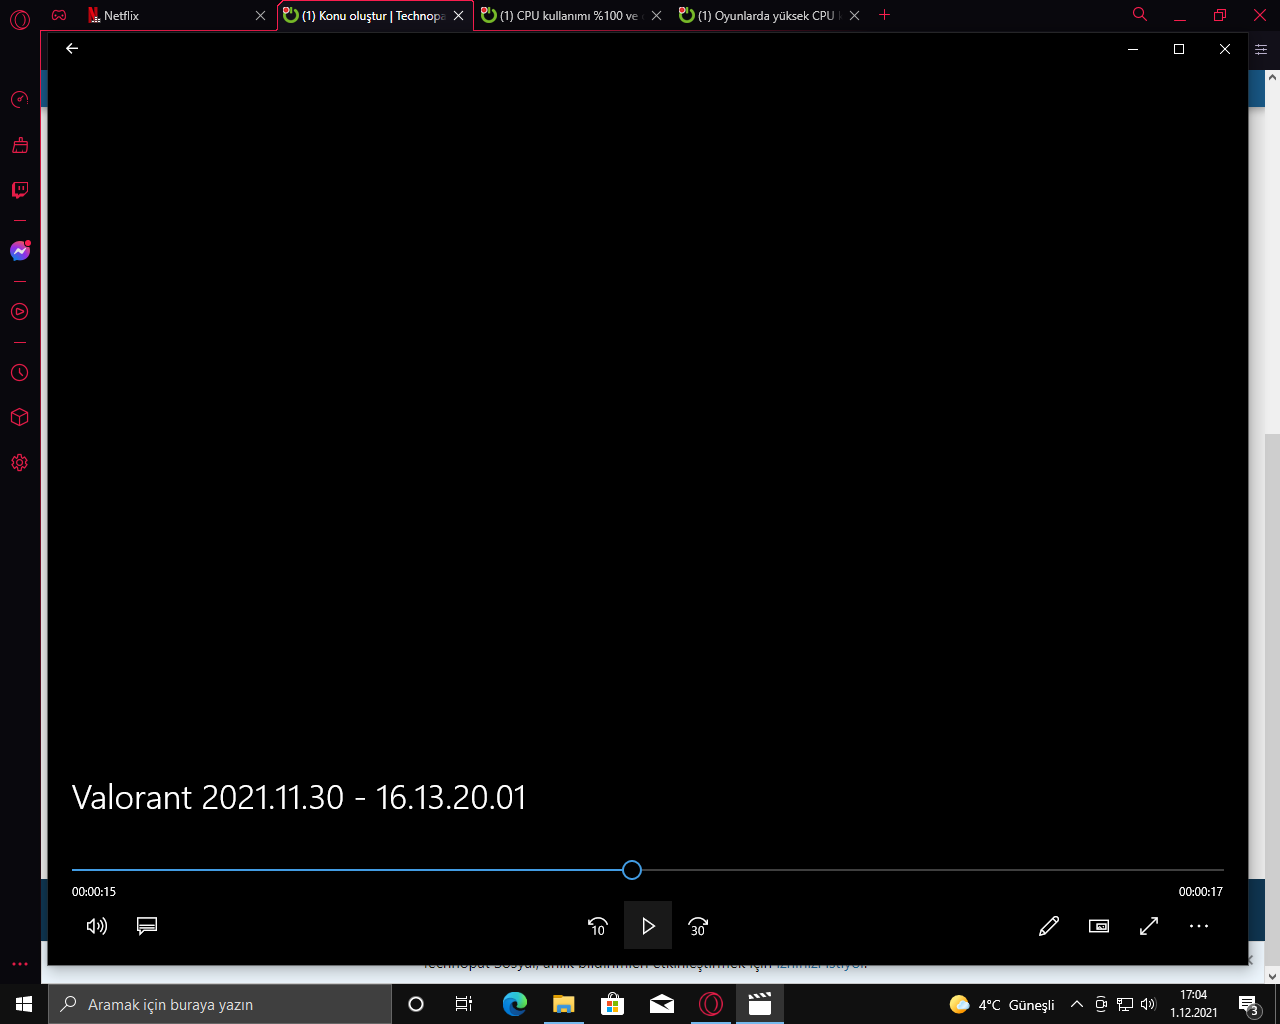The height and width of the screenshot is (1024, 1280).
Task: Open Microsoft Store from taskbar
Action: tap(612, 1004)
